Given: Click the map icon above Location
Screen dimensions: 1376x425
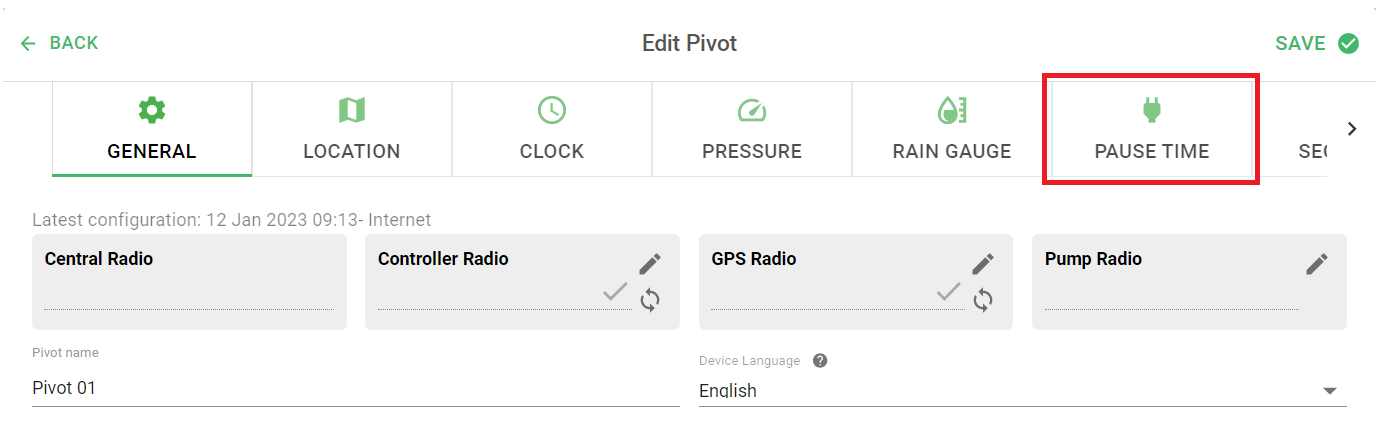Looking at the screenshot, I should pos(352,110).
